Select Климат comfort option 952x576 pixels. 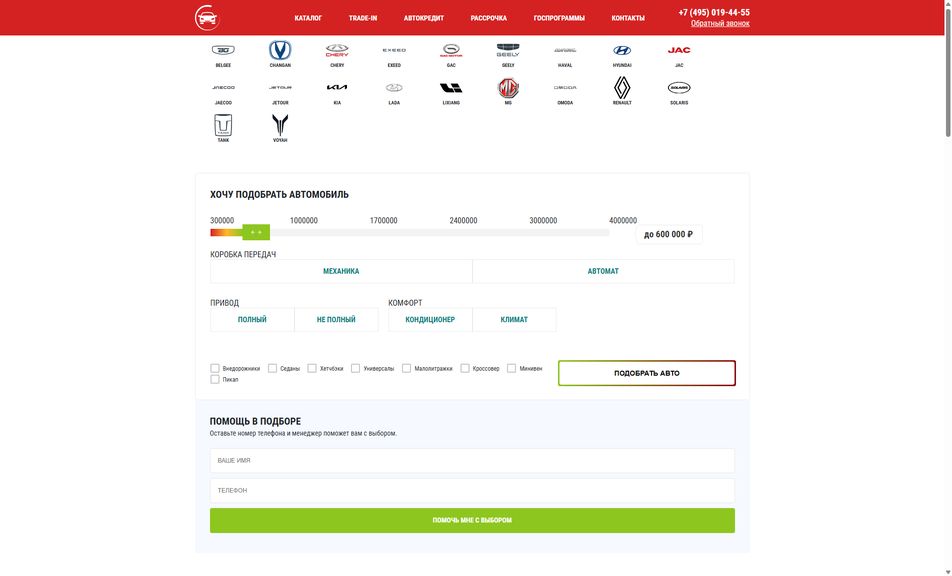514,319
